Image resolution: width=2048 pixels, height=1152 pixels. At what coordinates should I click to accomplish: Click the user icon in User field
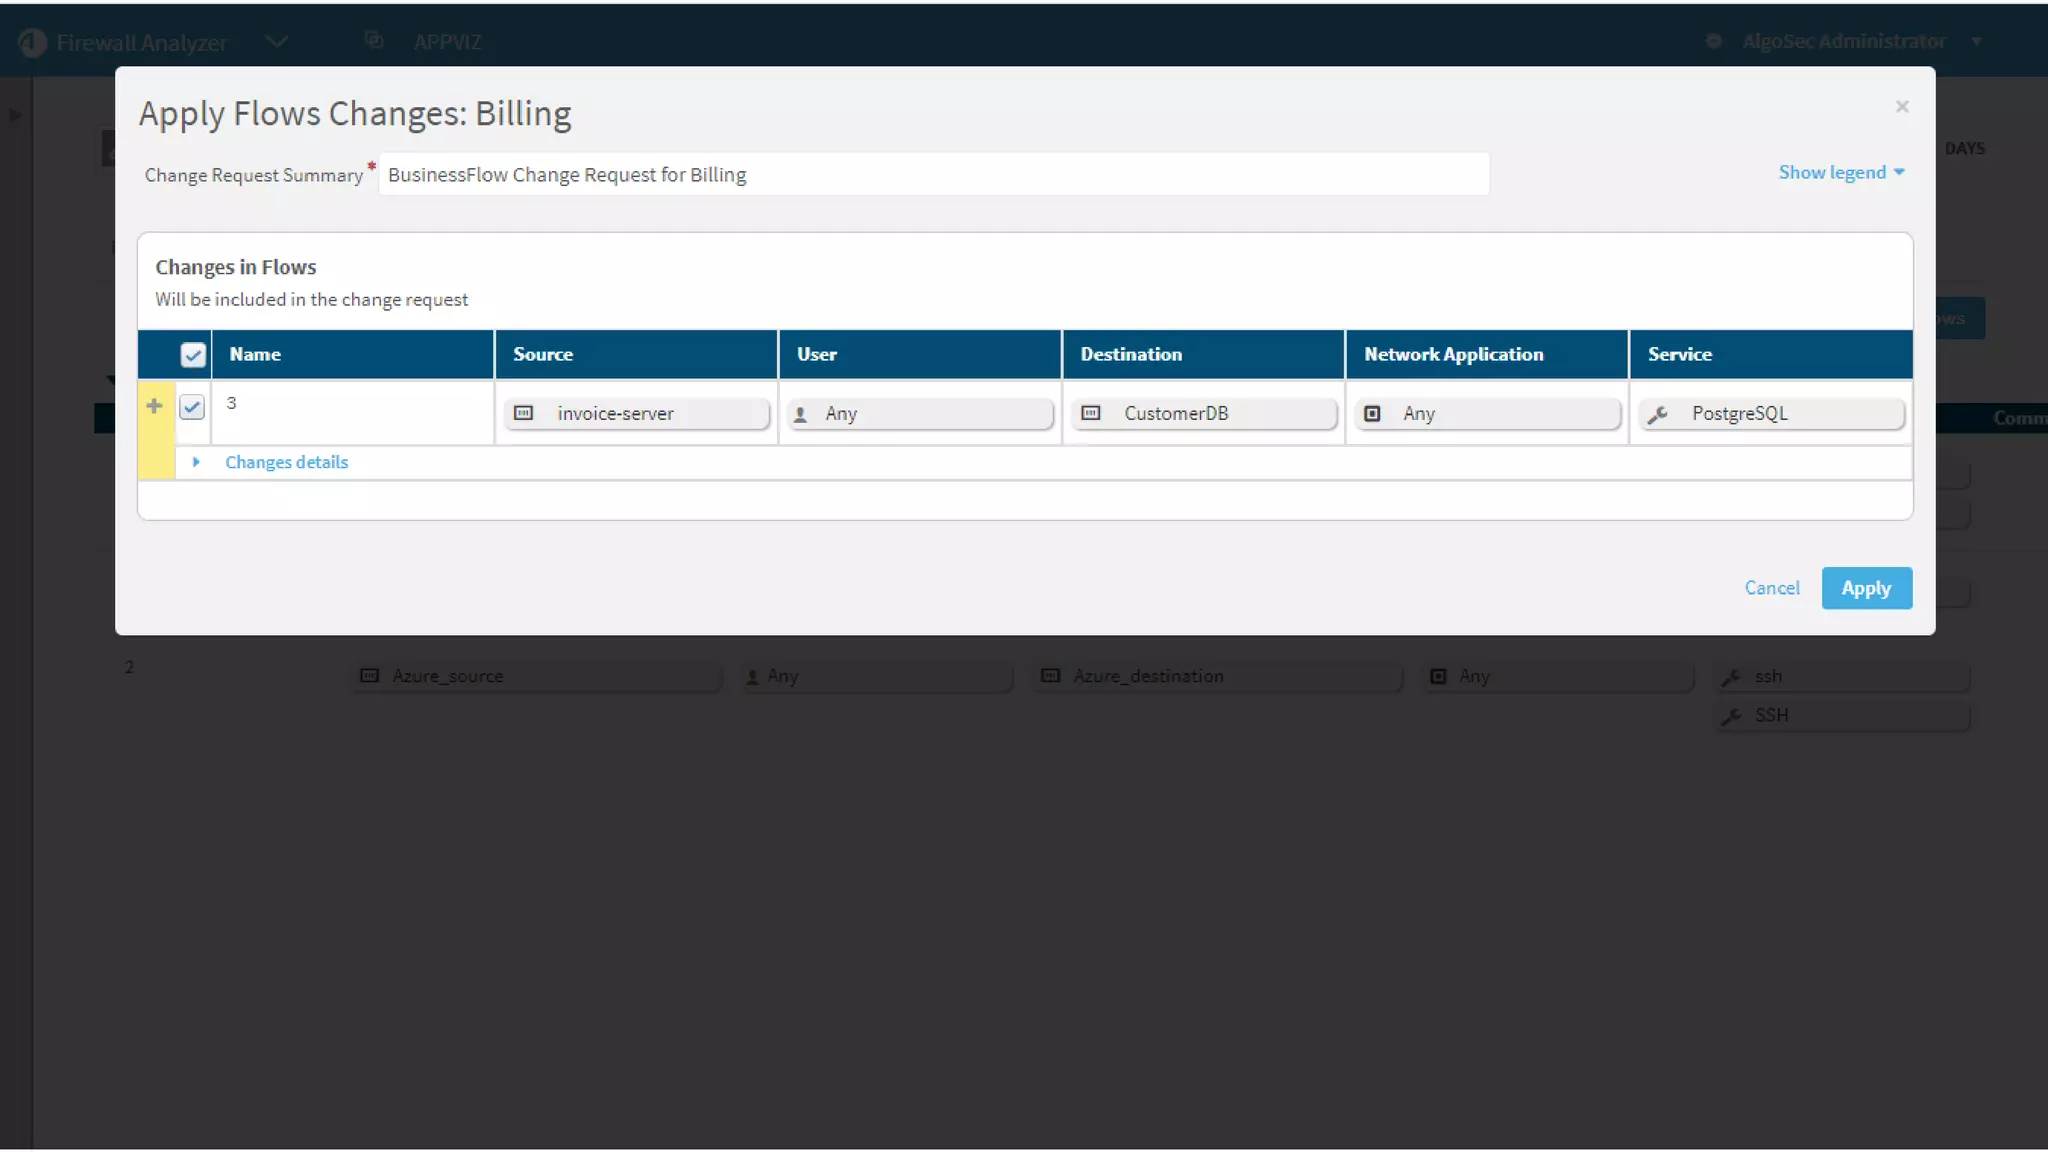pos(800,414)
